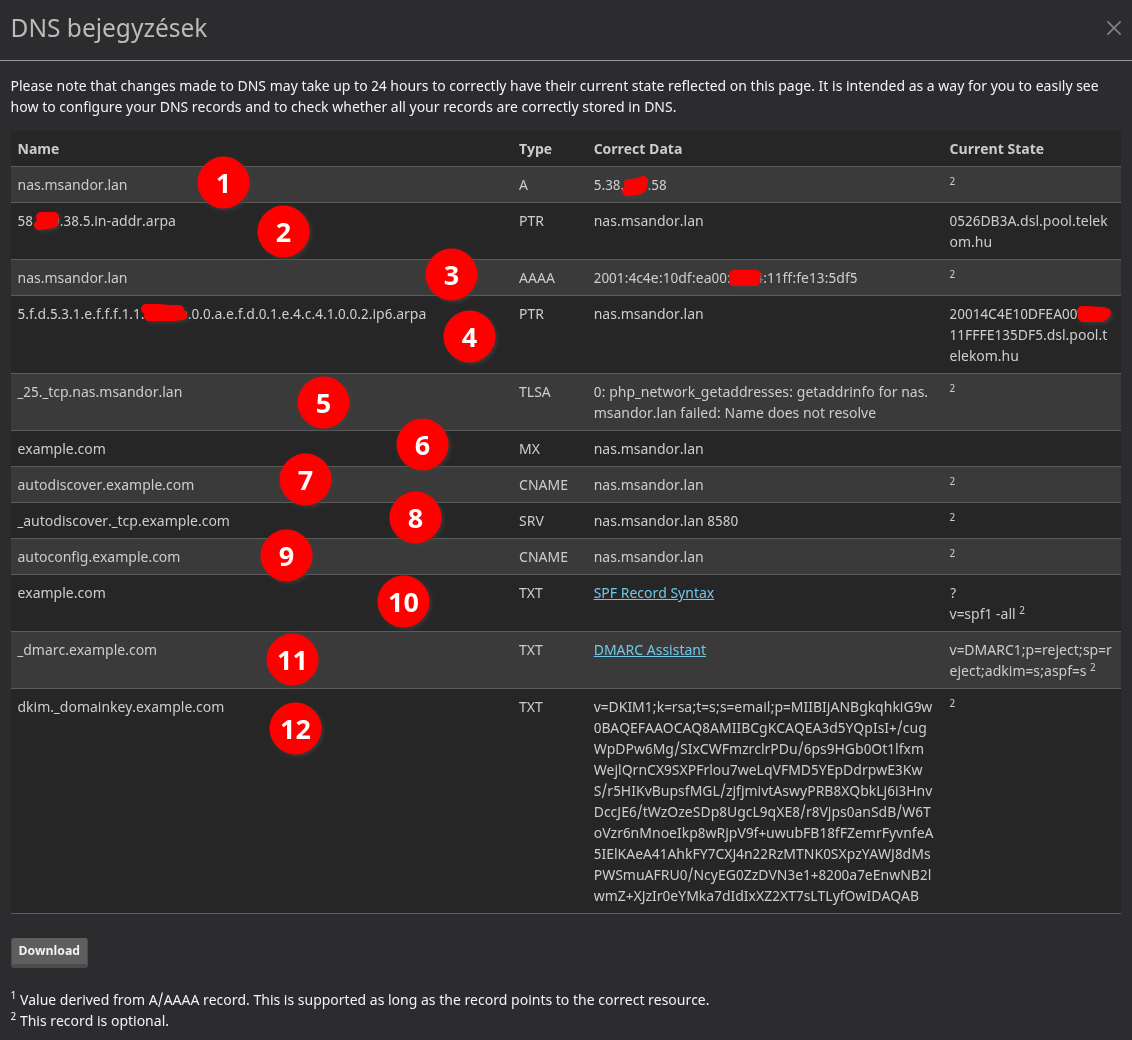Click the MX record's nas.msandor.lan data
Screen dimensions: 1132x1040
pyautogui.click(x=648, y=450)
